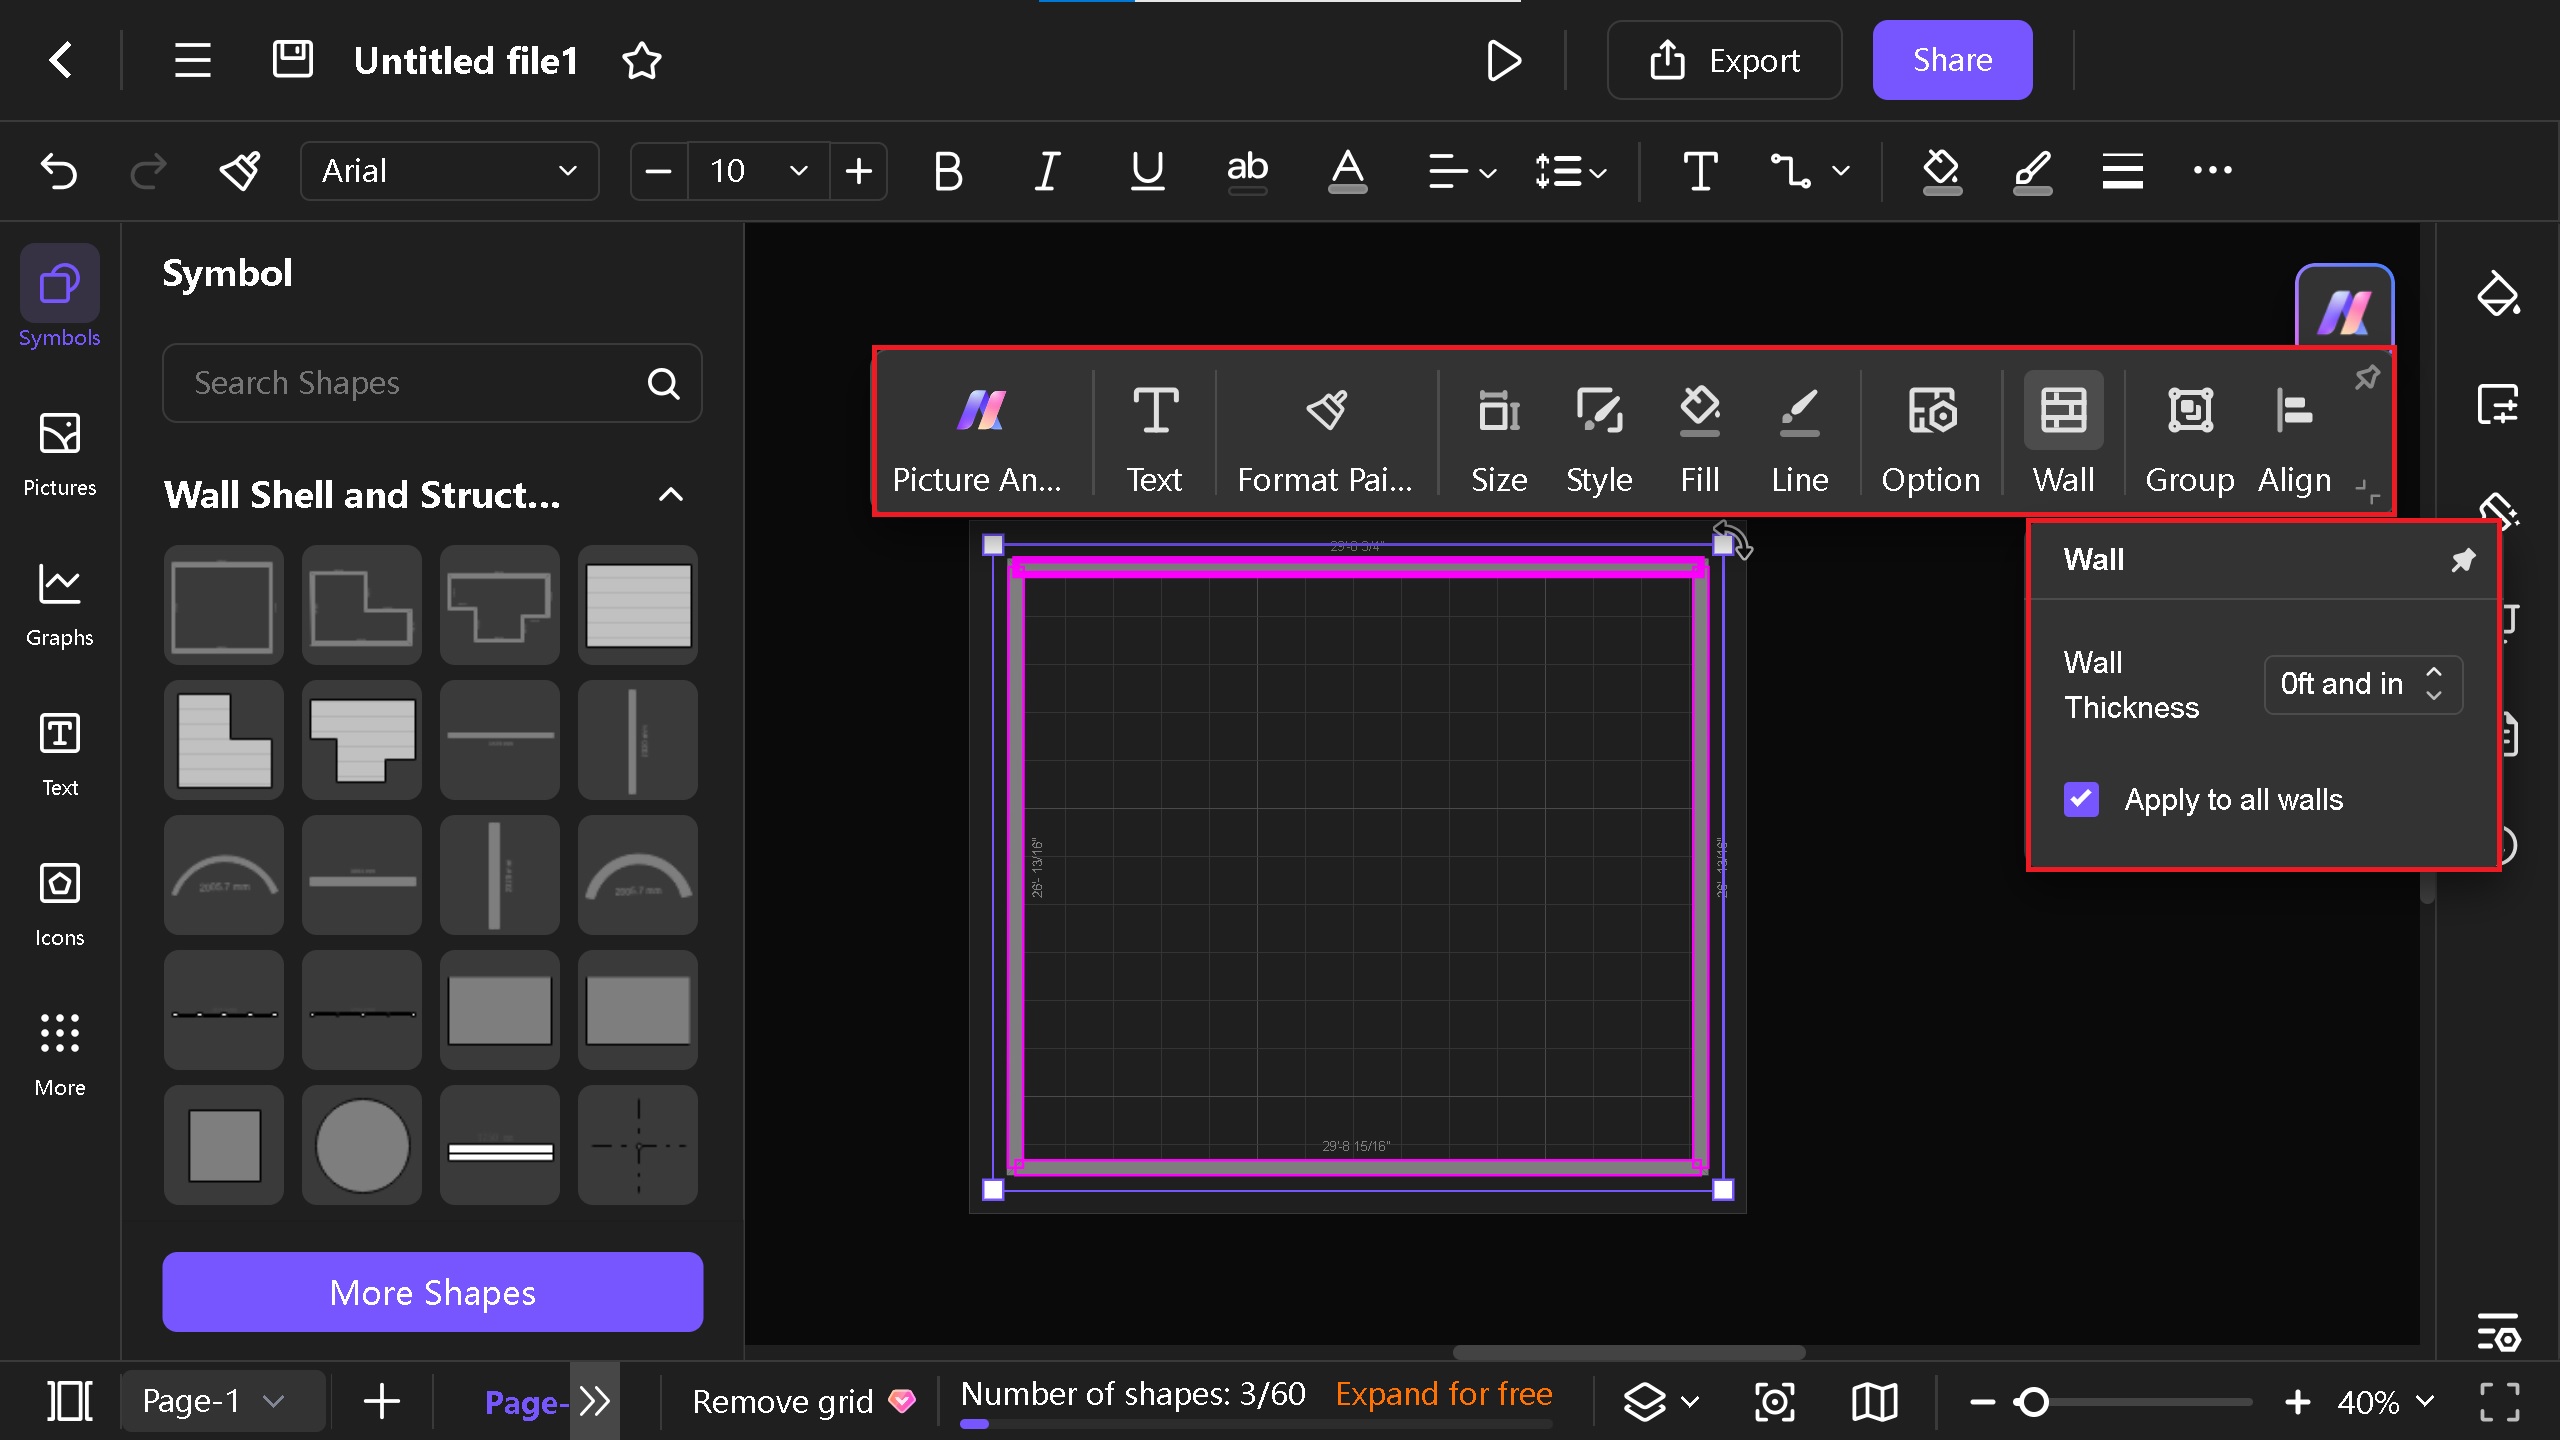
Task: Open the More sidebar tab
Action: coord(60,1054)
